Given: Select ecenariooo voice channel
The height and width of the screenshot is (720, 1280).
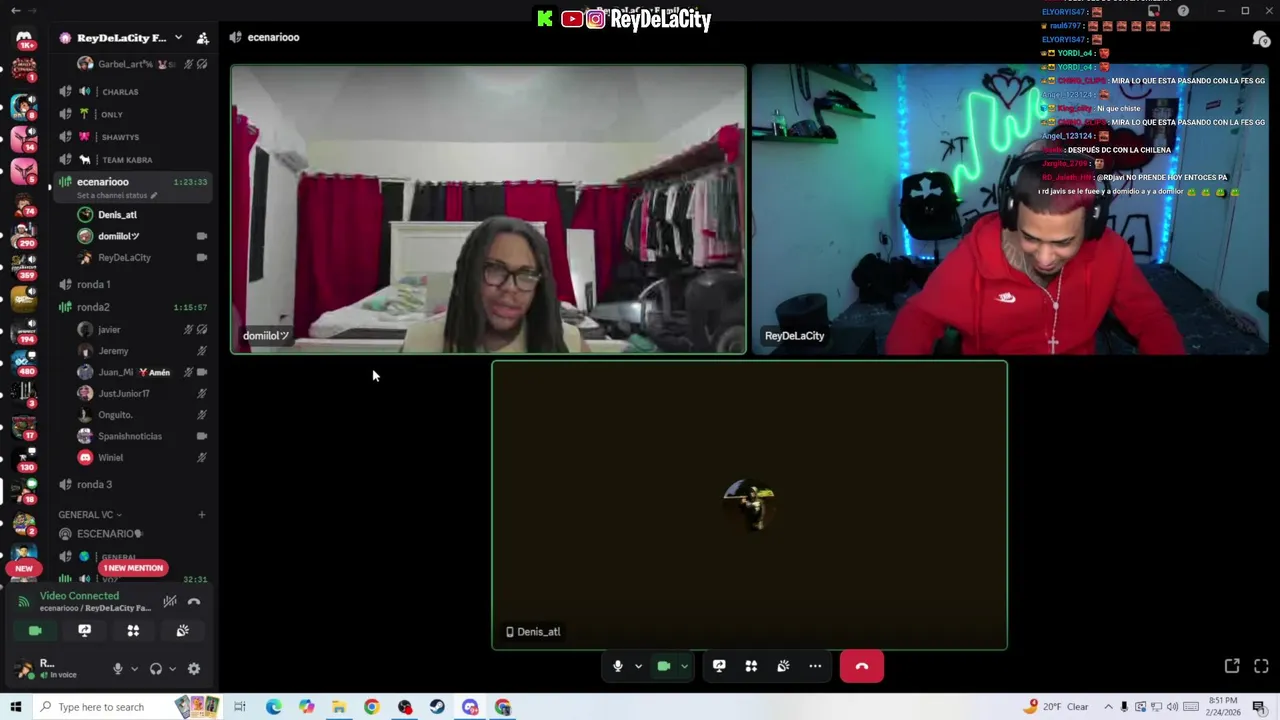Looking at the screenshot, I should (x=132, y=187).
